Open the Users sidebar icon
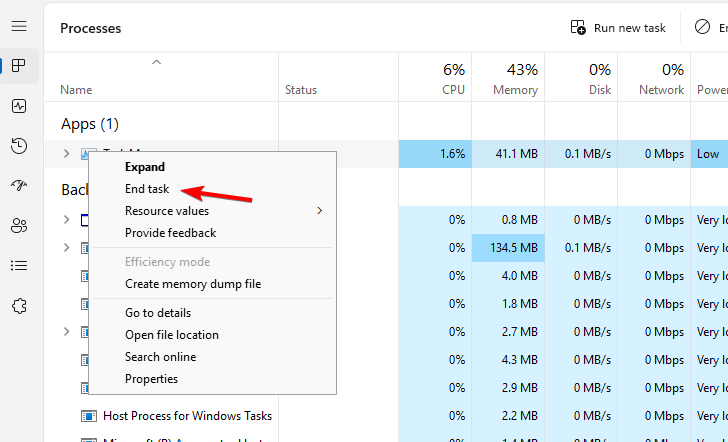The image size is (728, 442). tap(19, 226)
